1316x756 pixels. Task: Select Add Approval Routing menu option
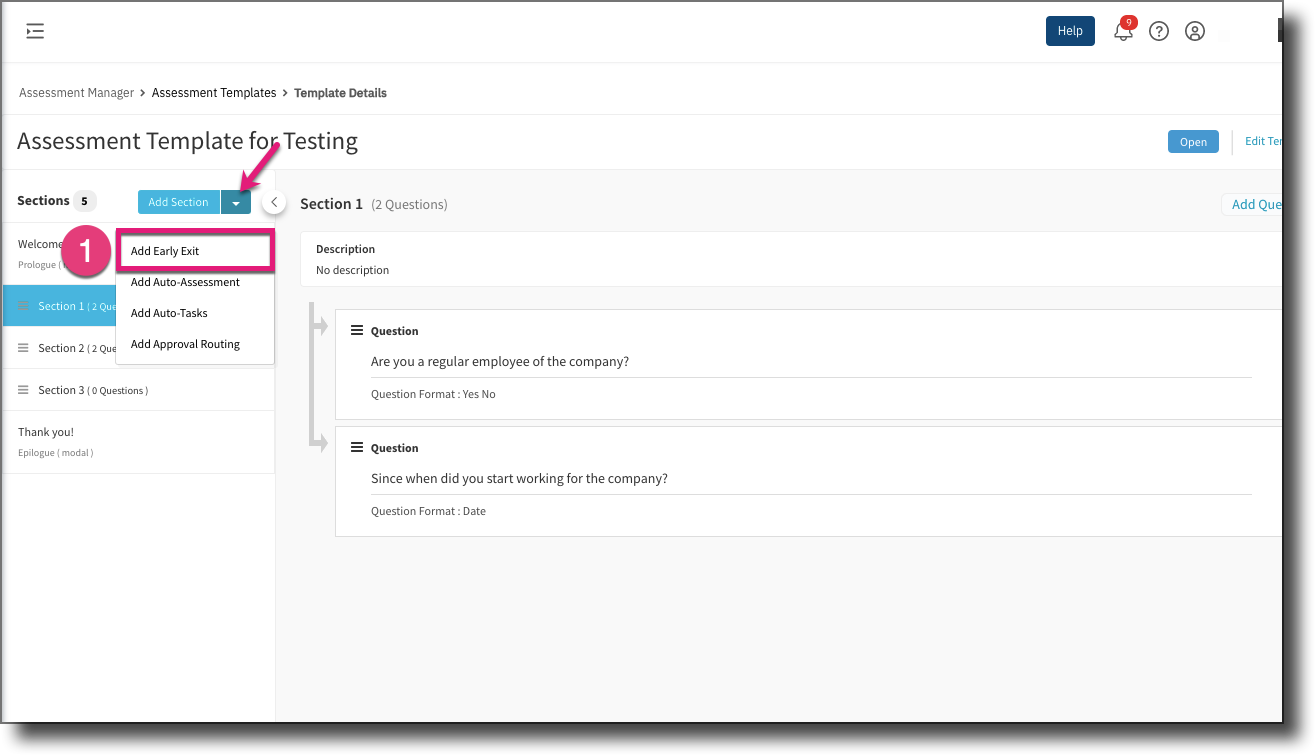pyautogui.click(x=185, y=344)
